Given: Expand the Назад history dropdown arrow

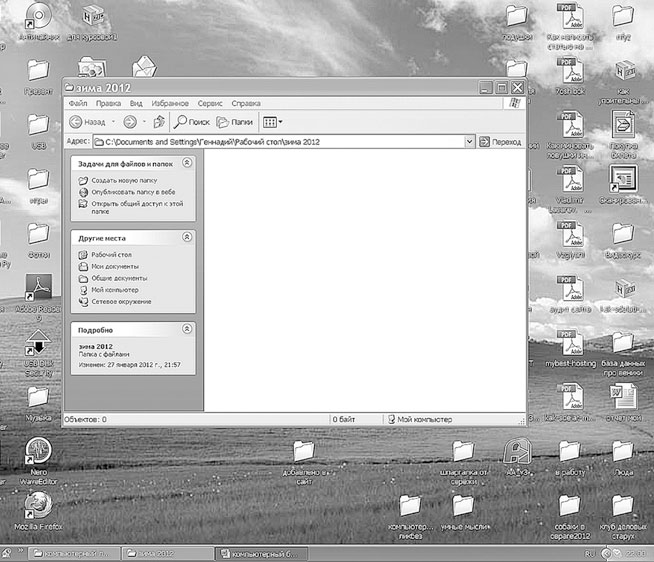Looking at the screenshot, I should tap(113, 122).
